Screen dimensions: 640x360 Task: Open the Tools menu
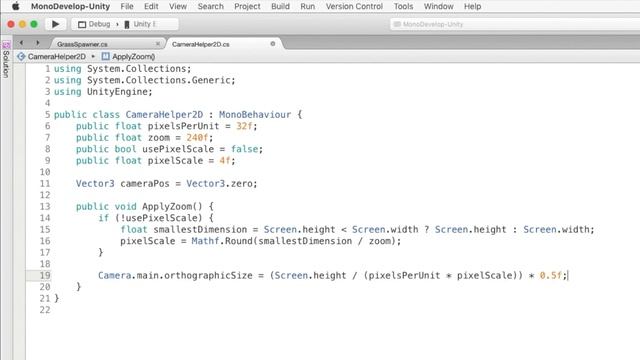pyautogui.click(x=403, y=6)
